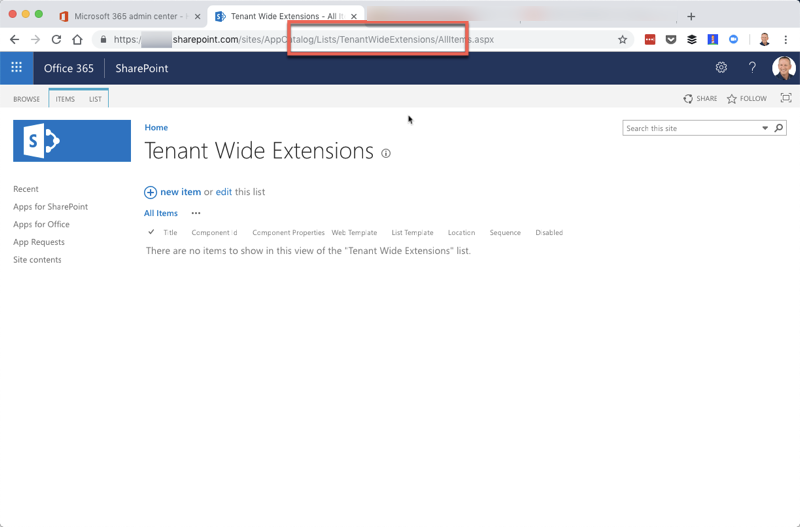
Task: View site security lock info
Action: pos(104,39)
